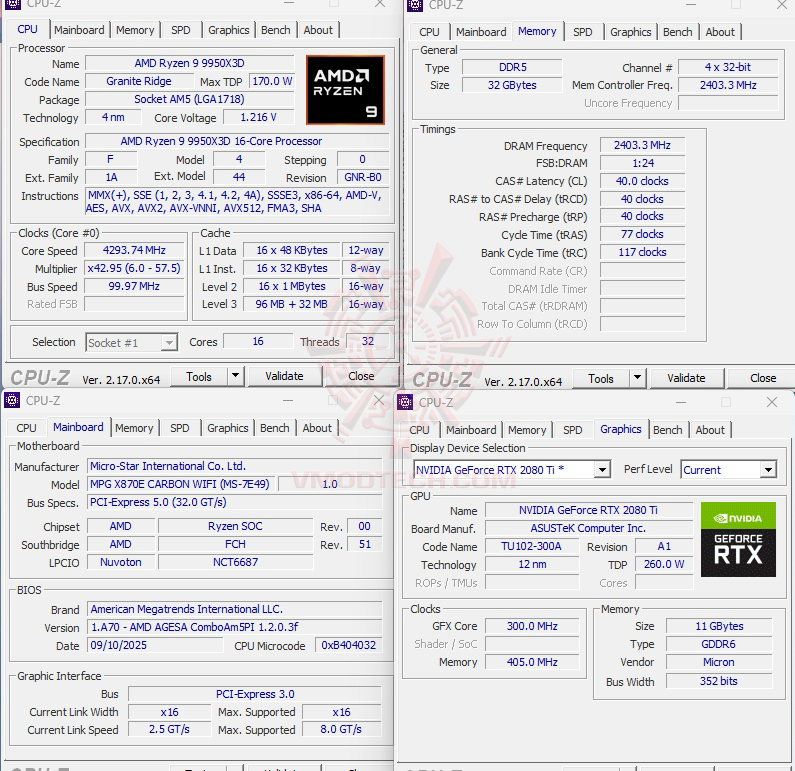Switch to Graphics tab in Memory window
This screenshot has width=795, height=771.
click(631, 32)
